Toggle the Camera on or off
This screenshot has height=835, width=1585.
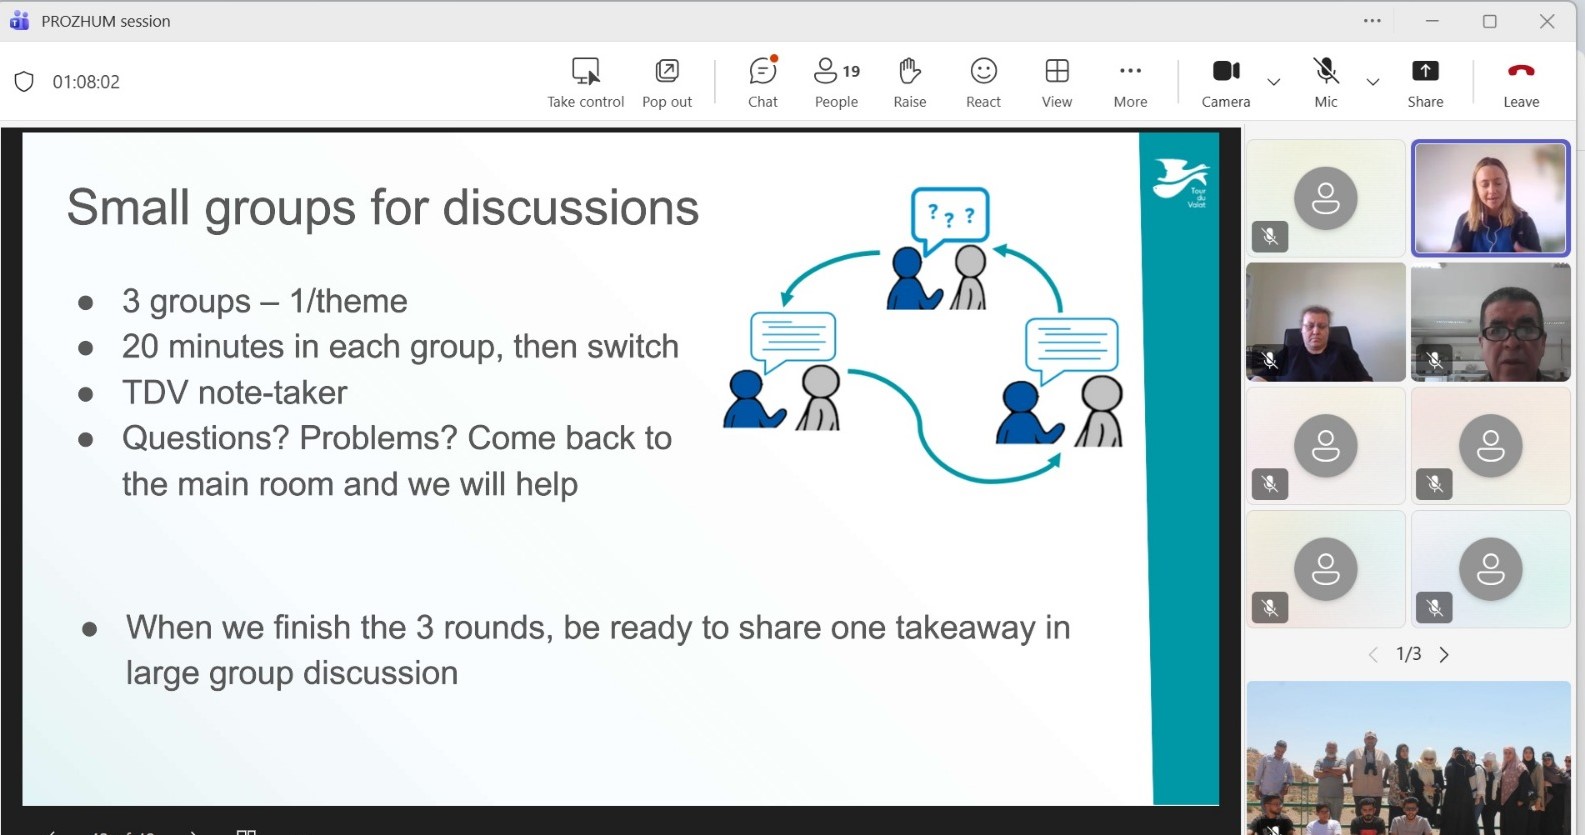click(x=1225, y=82)
